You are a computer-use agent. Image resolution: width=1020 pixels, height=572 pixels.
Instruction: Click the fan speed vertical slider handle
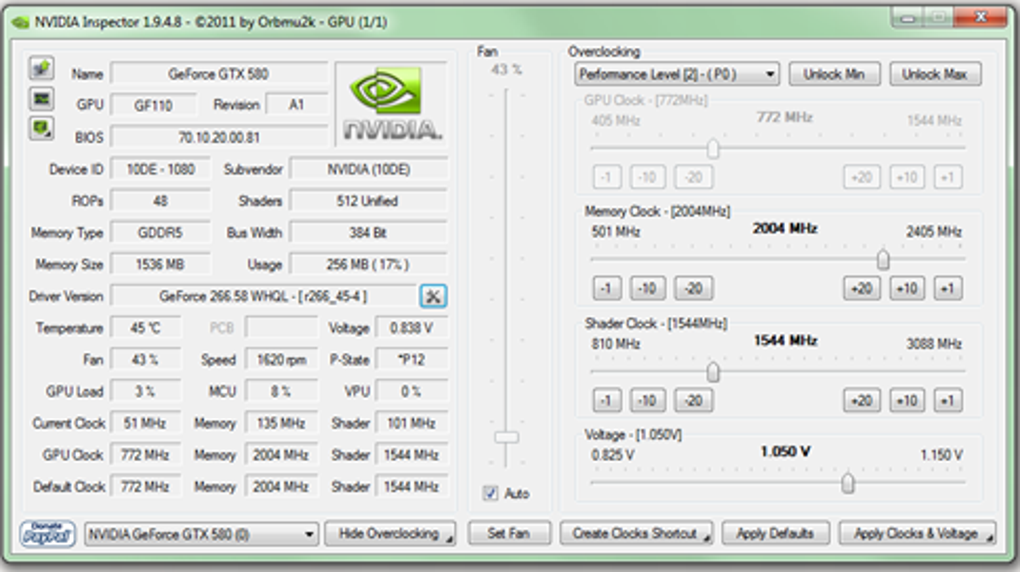click(x=506, y=437)
